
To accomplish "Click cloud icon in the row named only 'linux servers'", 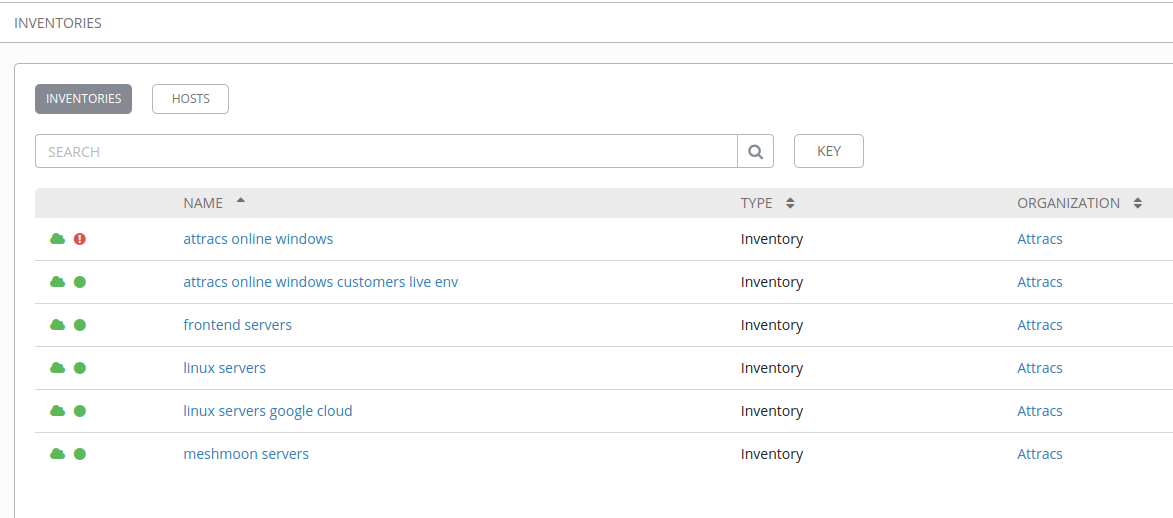I will tap(58, 368).
